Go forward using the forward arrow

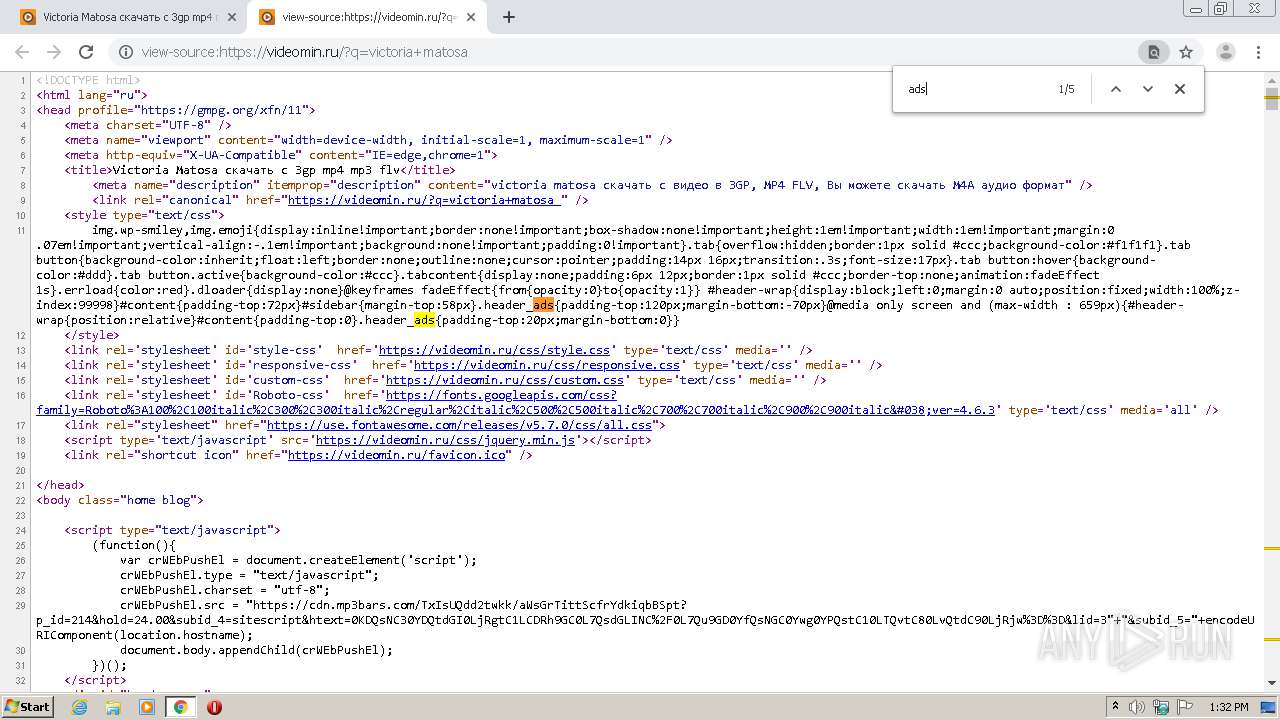54,52
